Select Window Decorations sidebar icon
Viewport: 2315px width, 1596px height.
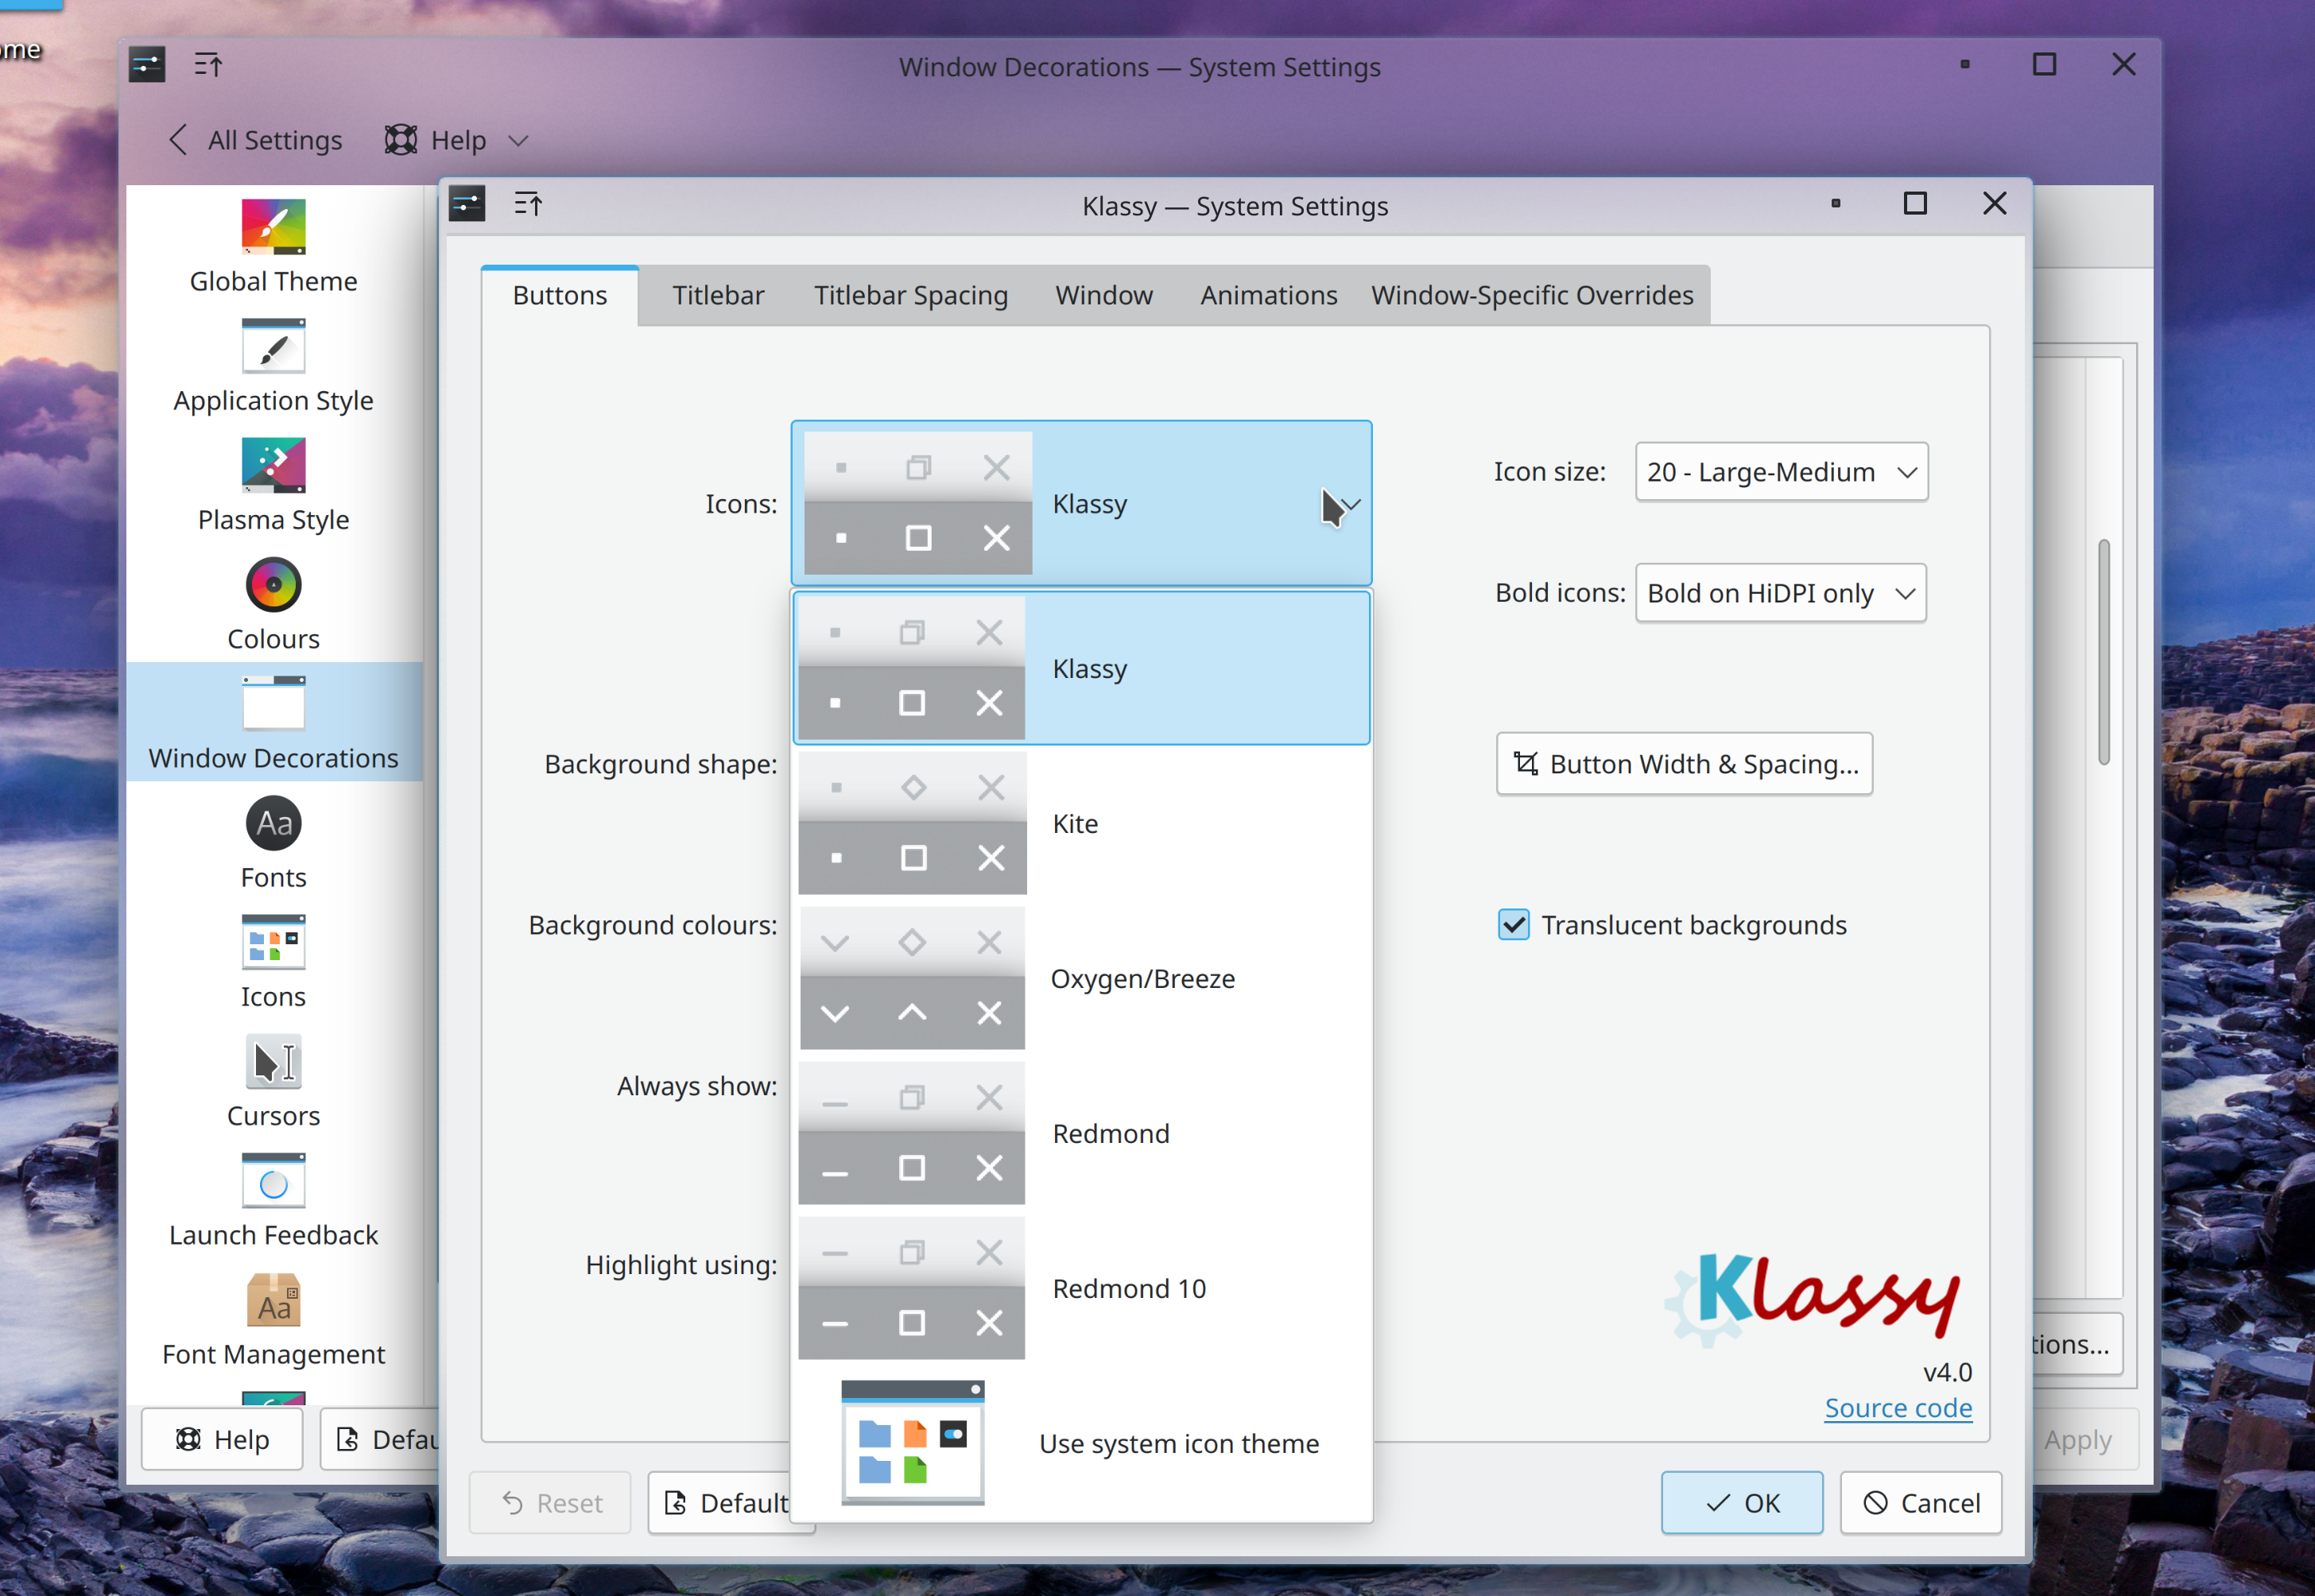(273, 704)
